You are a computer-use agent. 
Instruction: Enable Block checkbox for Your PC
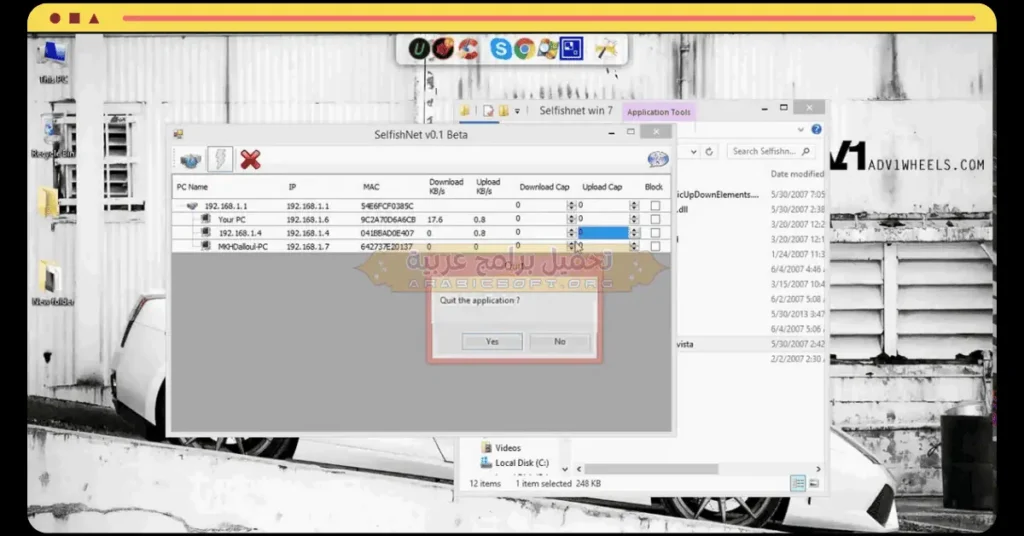655,219
